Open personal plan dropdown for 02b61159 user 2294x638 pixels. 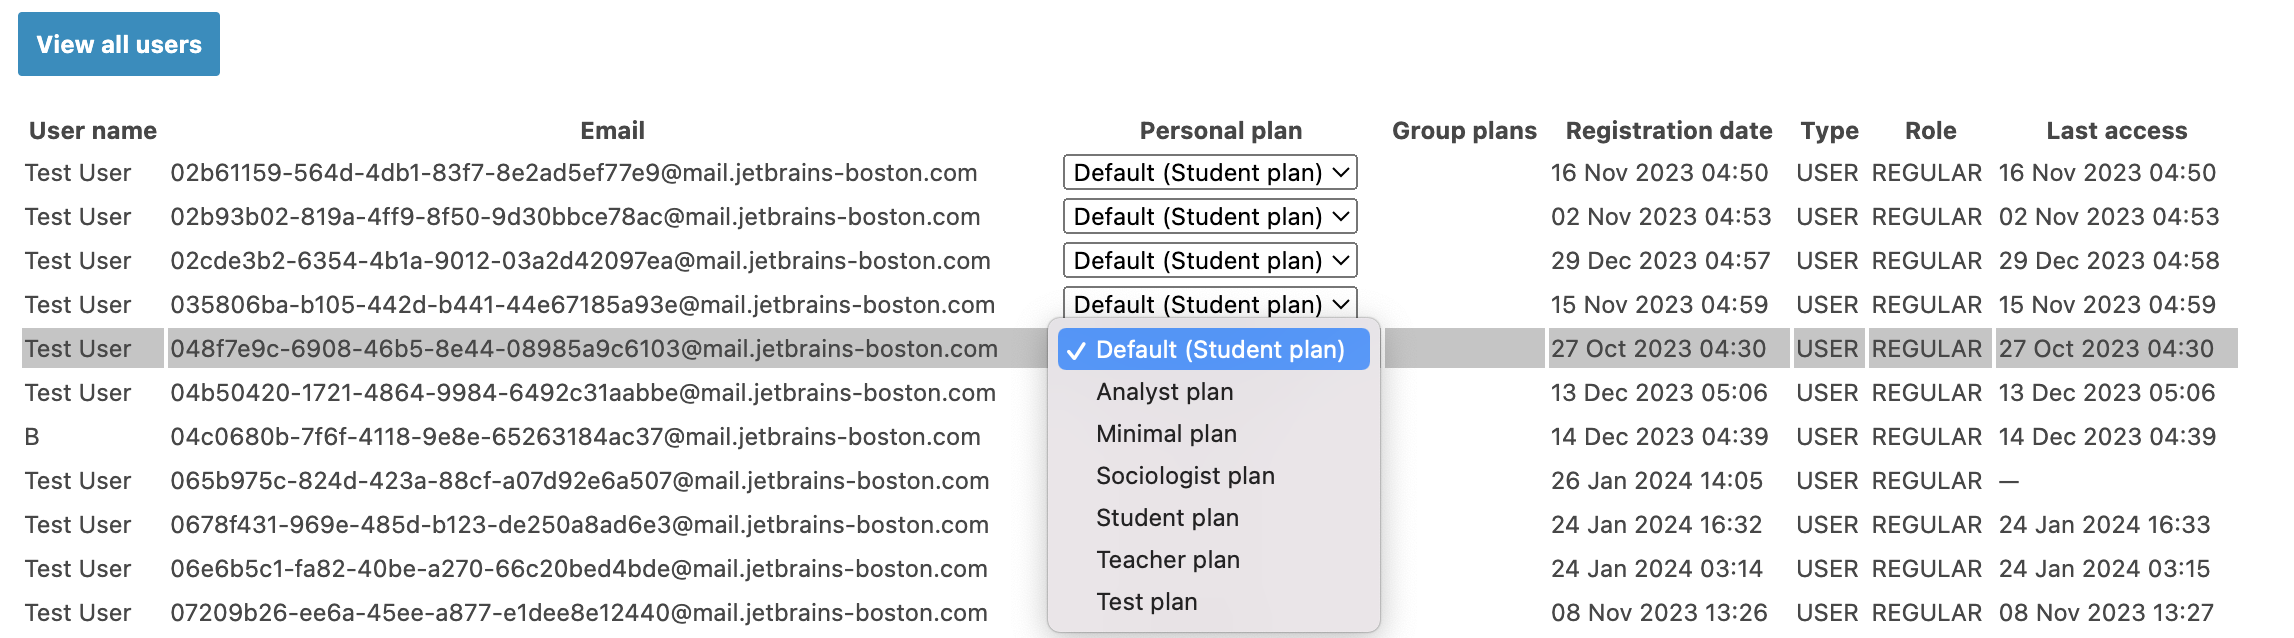1209,172
